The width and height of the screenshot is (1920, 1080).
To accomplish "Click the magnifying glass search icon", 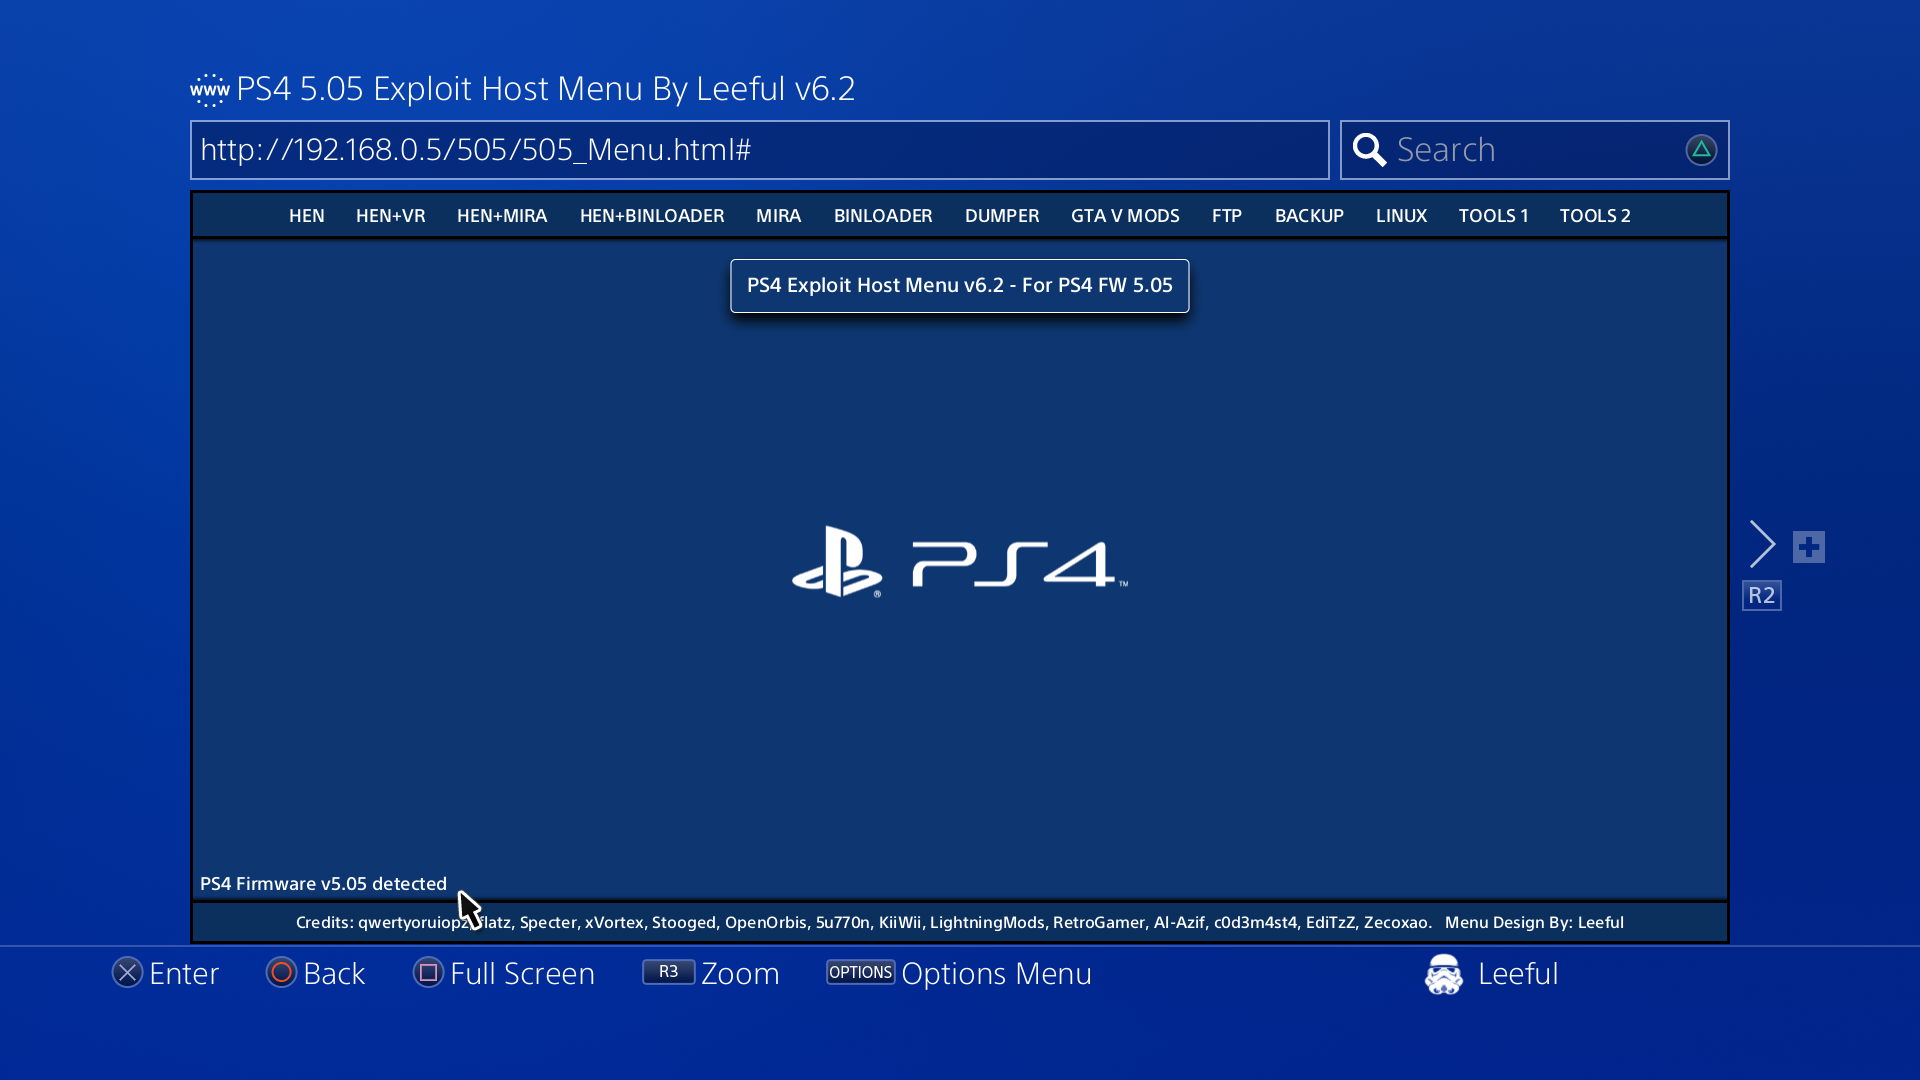I will click(1369, 150).
